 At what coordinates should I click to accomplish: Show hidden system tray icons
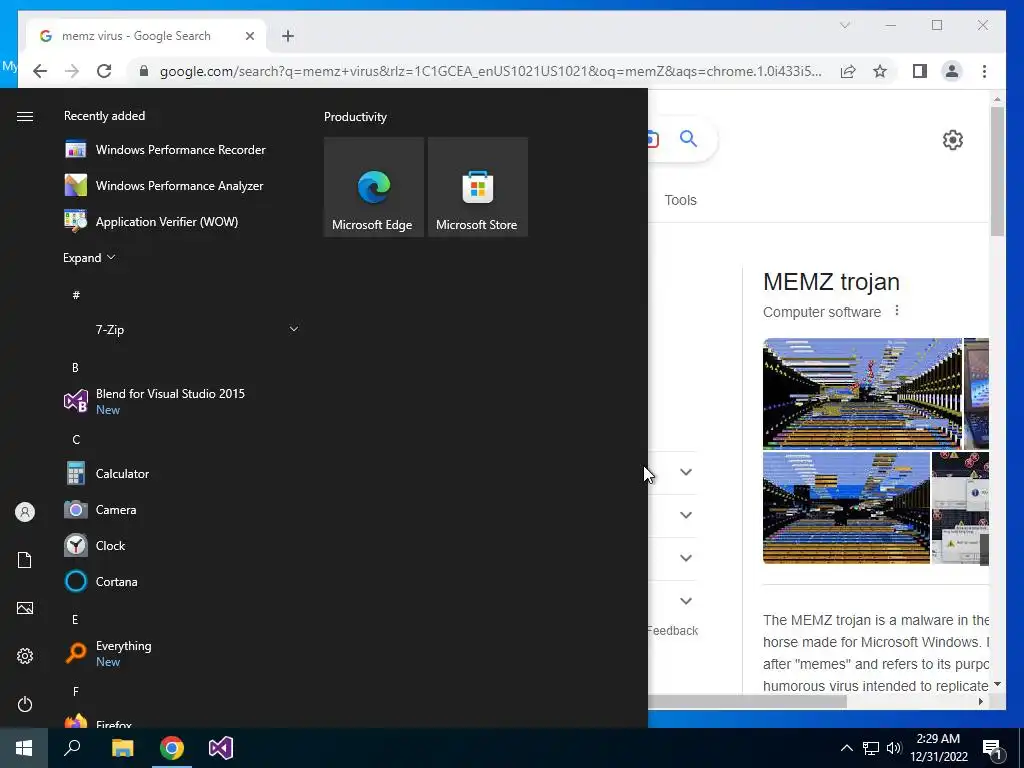pos(846,748)
